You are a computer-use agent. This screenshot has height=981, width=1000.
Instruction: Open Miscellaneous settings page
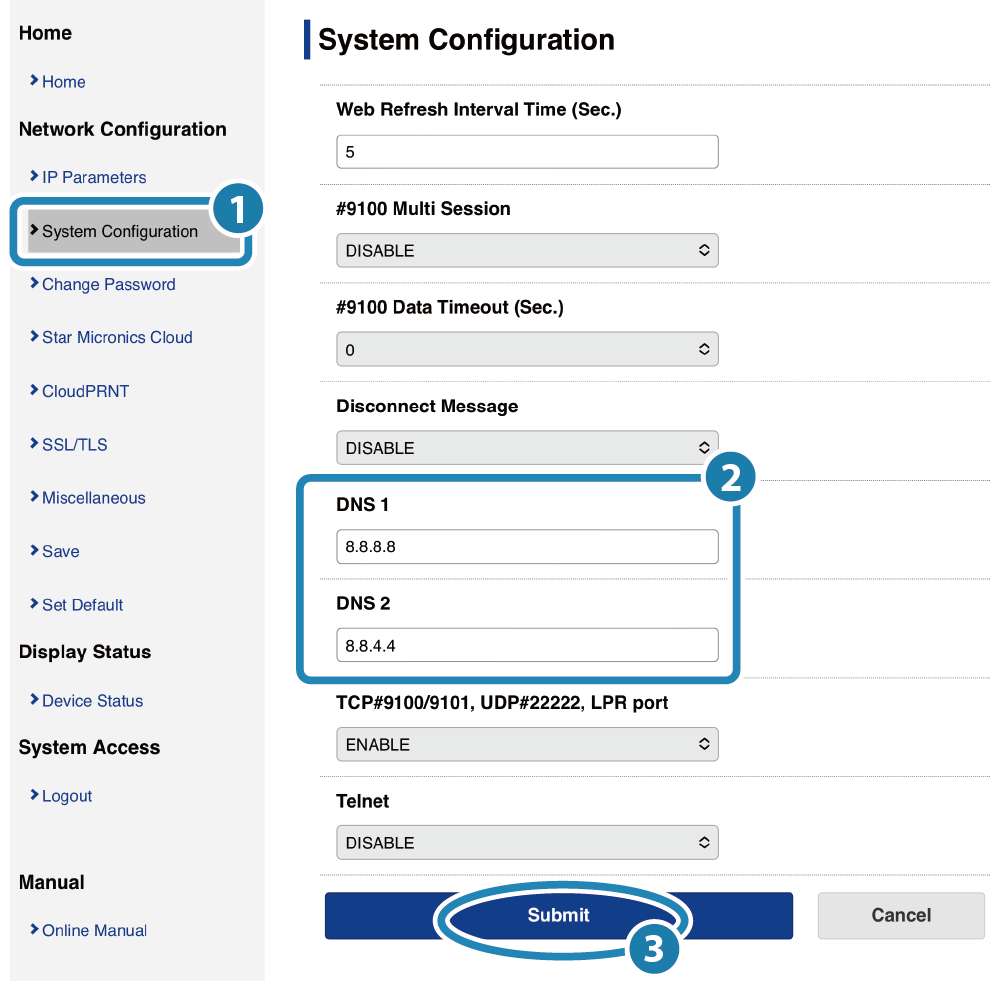pos(93,498)
